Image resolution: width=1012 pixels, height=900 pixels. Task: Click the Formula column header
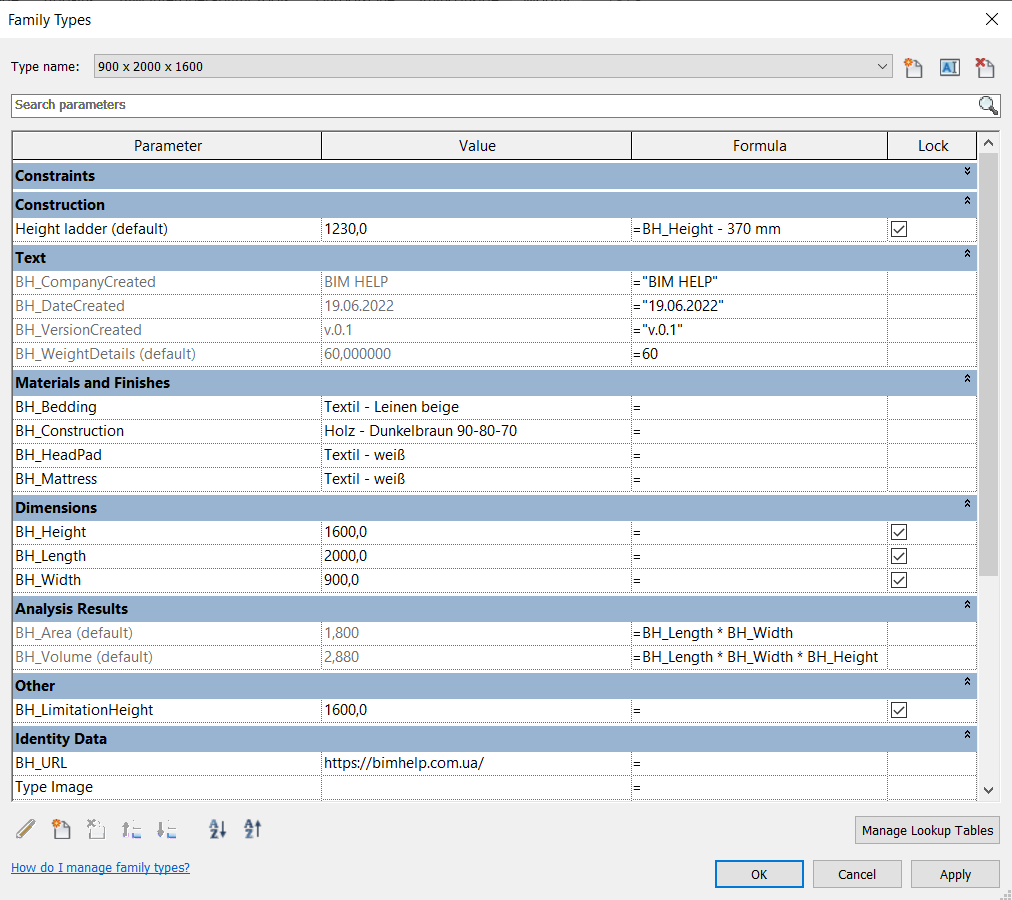[759, 146]
